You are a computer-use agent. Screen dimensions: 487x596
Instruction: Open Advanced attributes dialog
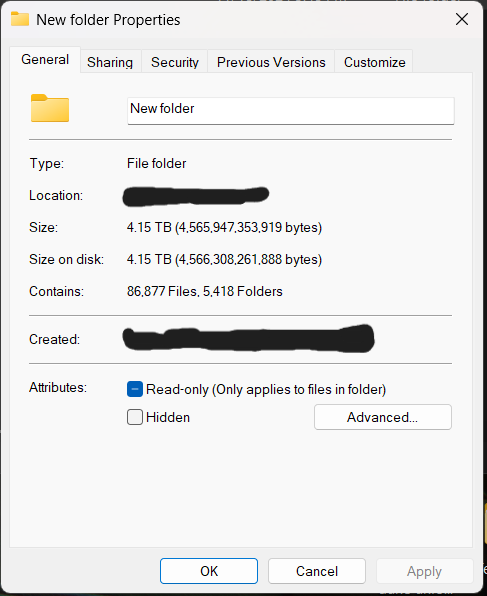[x=383, y=417]
